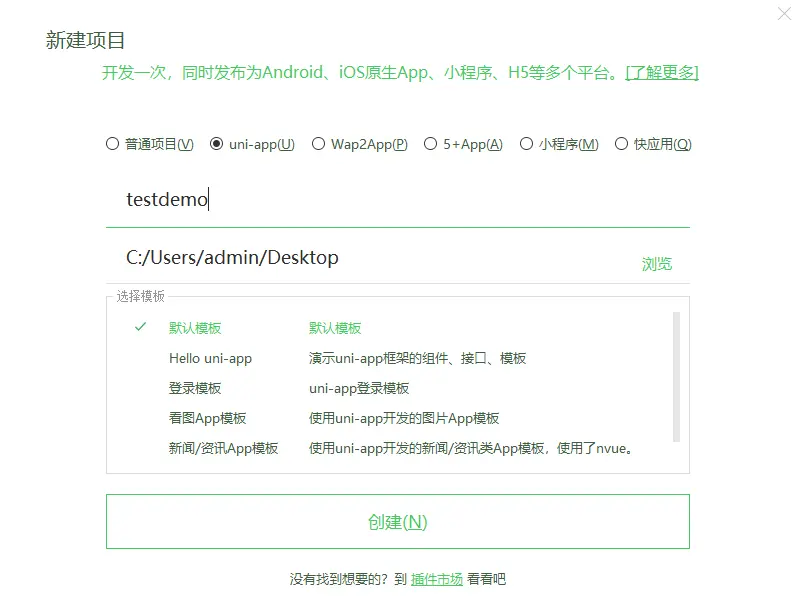Viewport: 792px width, 614px height.
Task: Click the C:/Users/admin/Desktop path field
Action: (x=369, y=258)
